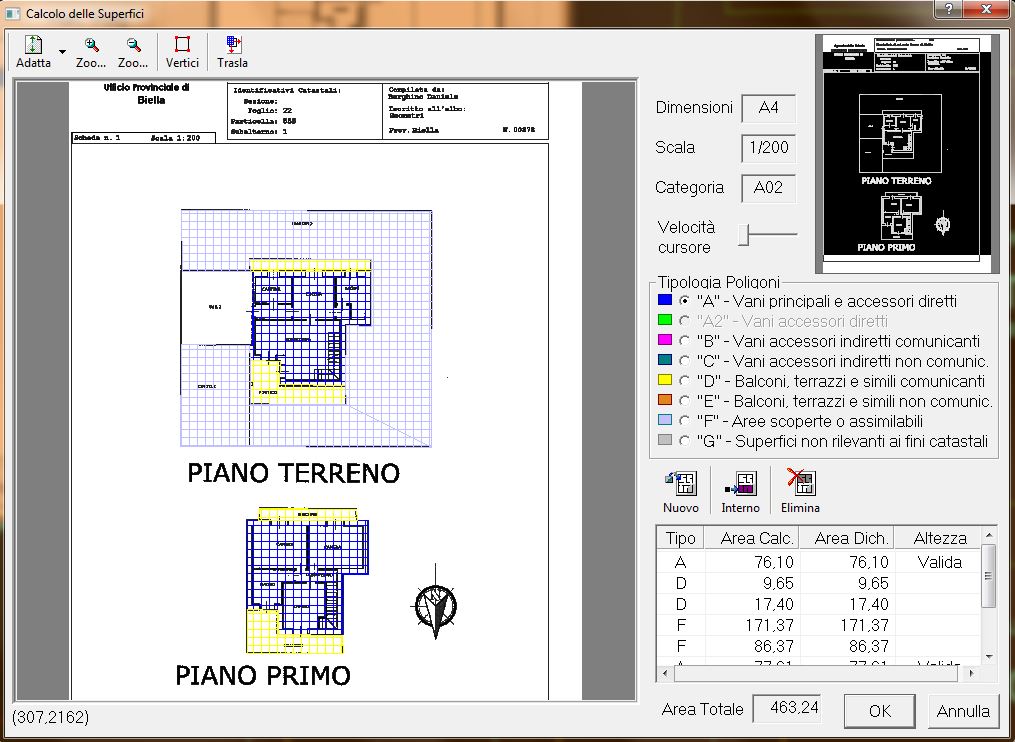Image resolution: width=1015 pixels, height=742 pixels.
Task: Open the Adatta dropdown arrow
Action: tap(62, 51)
